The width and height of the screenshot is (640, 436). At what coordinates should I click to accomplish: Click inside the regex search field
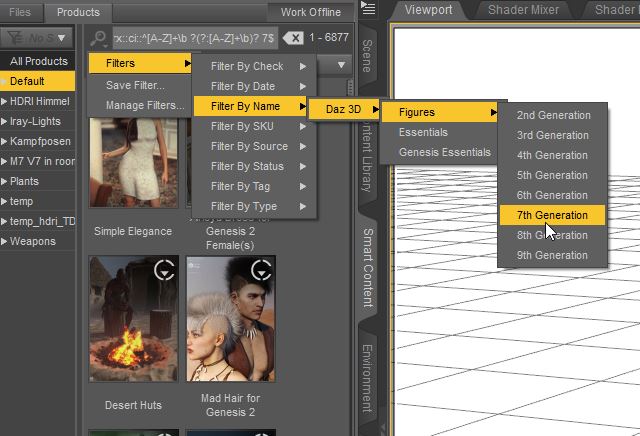pyautogui.click(x=195, y=38)
